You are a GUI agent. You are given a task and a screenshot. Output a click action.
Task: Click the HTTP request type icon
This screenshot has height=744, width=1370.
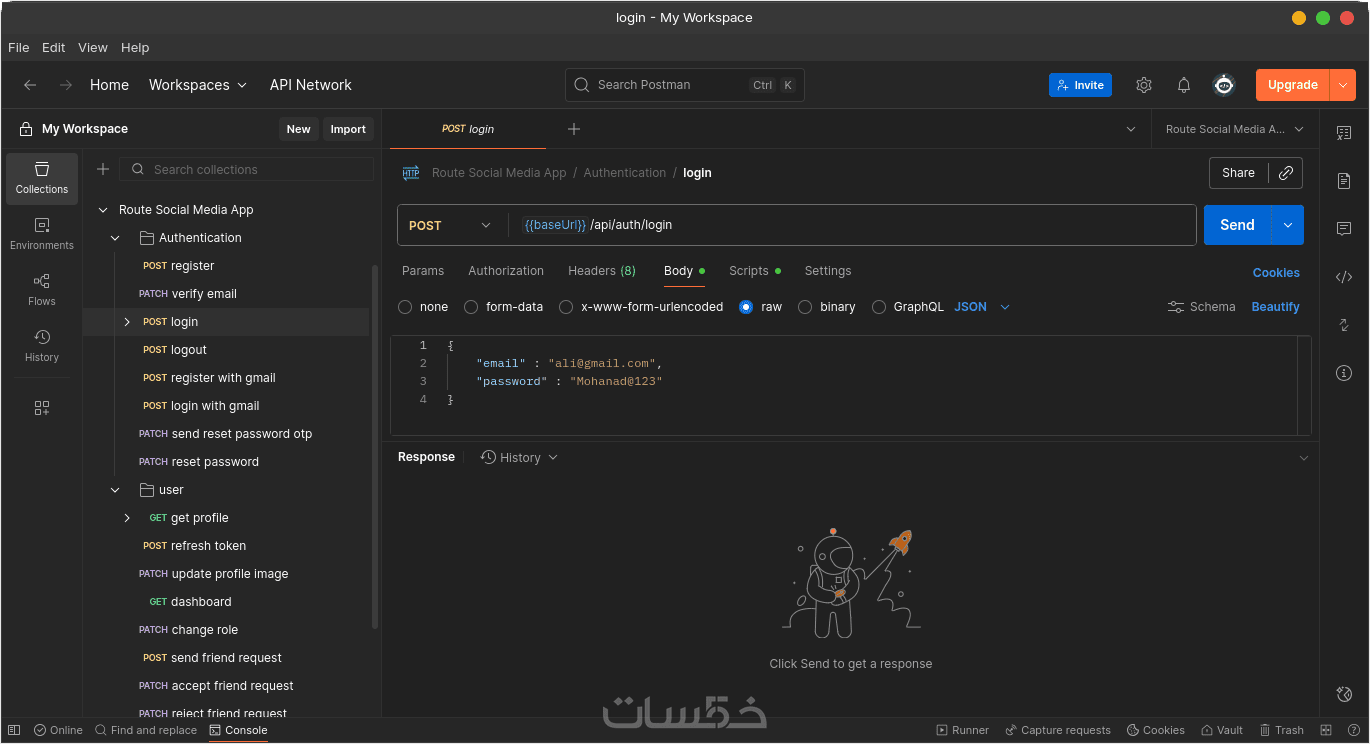411,173
